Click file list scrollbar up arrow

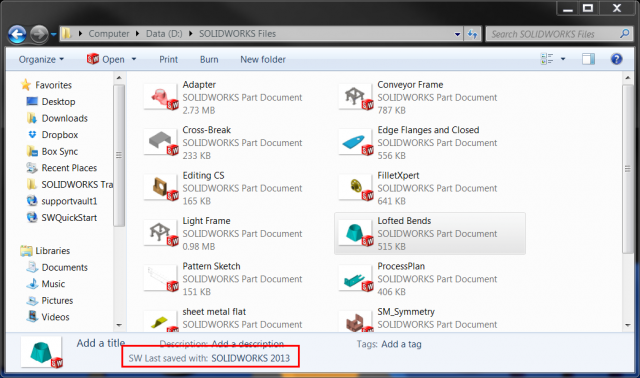[x=628, y=78]
